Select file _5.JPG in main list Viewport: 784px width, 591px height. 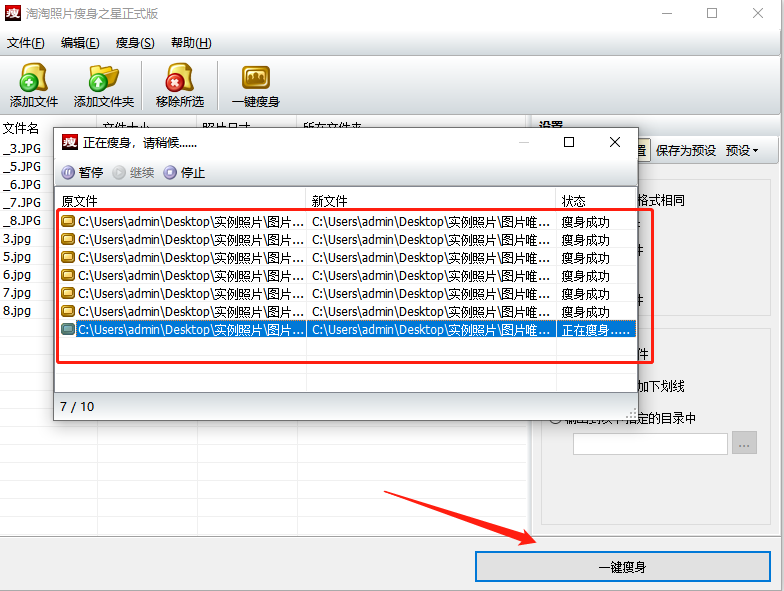click(x=22, y=166)
